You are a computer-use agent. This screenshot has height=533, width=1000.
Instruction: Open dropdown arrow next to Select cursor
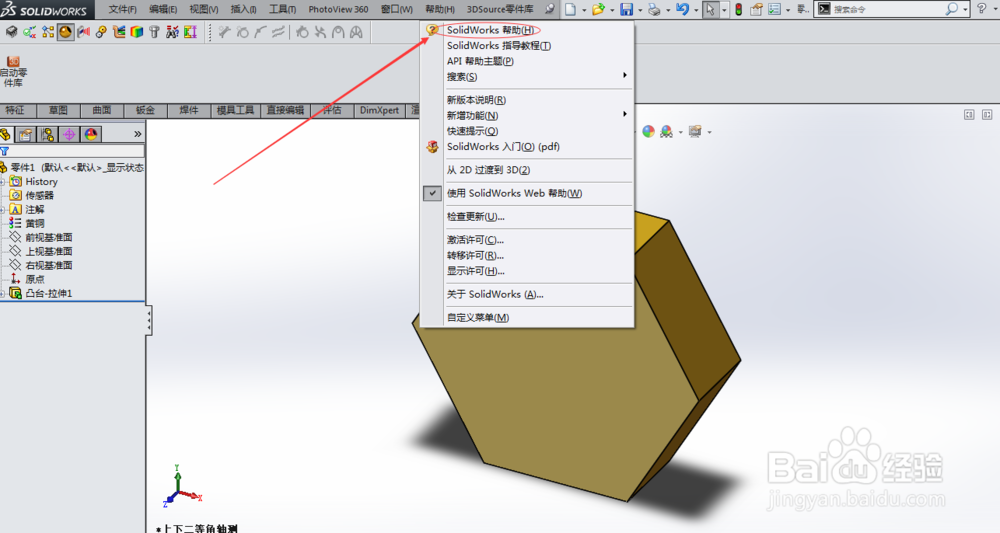coord(724,10)
